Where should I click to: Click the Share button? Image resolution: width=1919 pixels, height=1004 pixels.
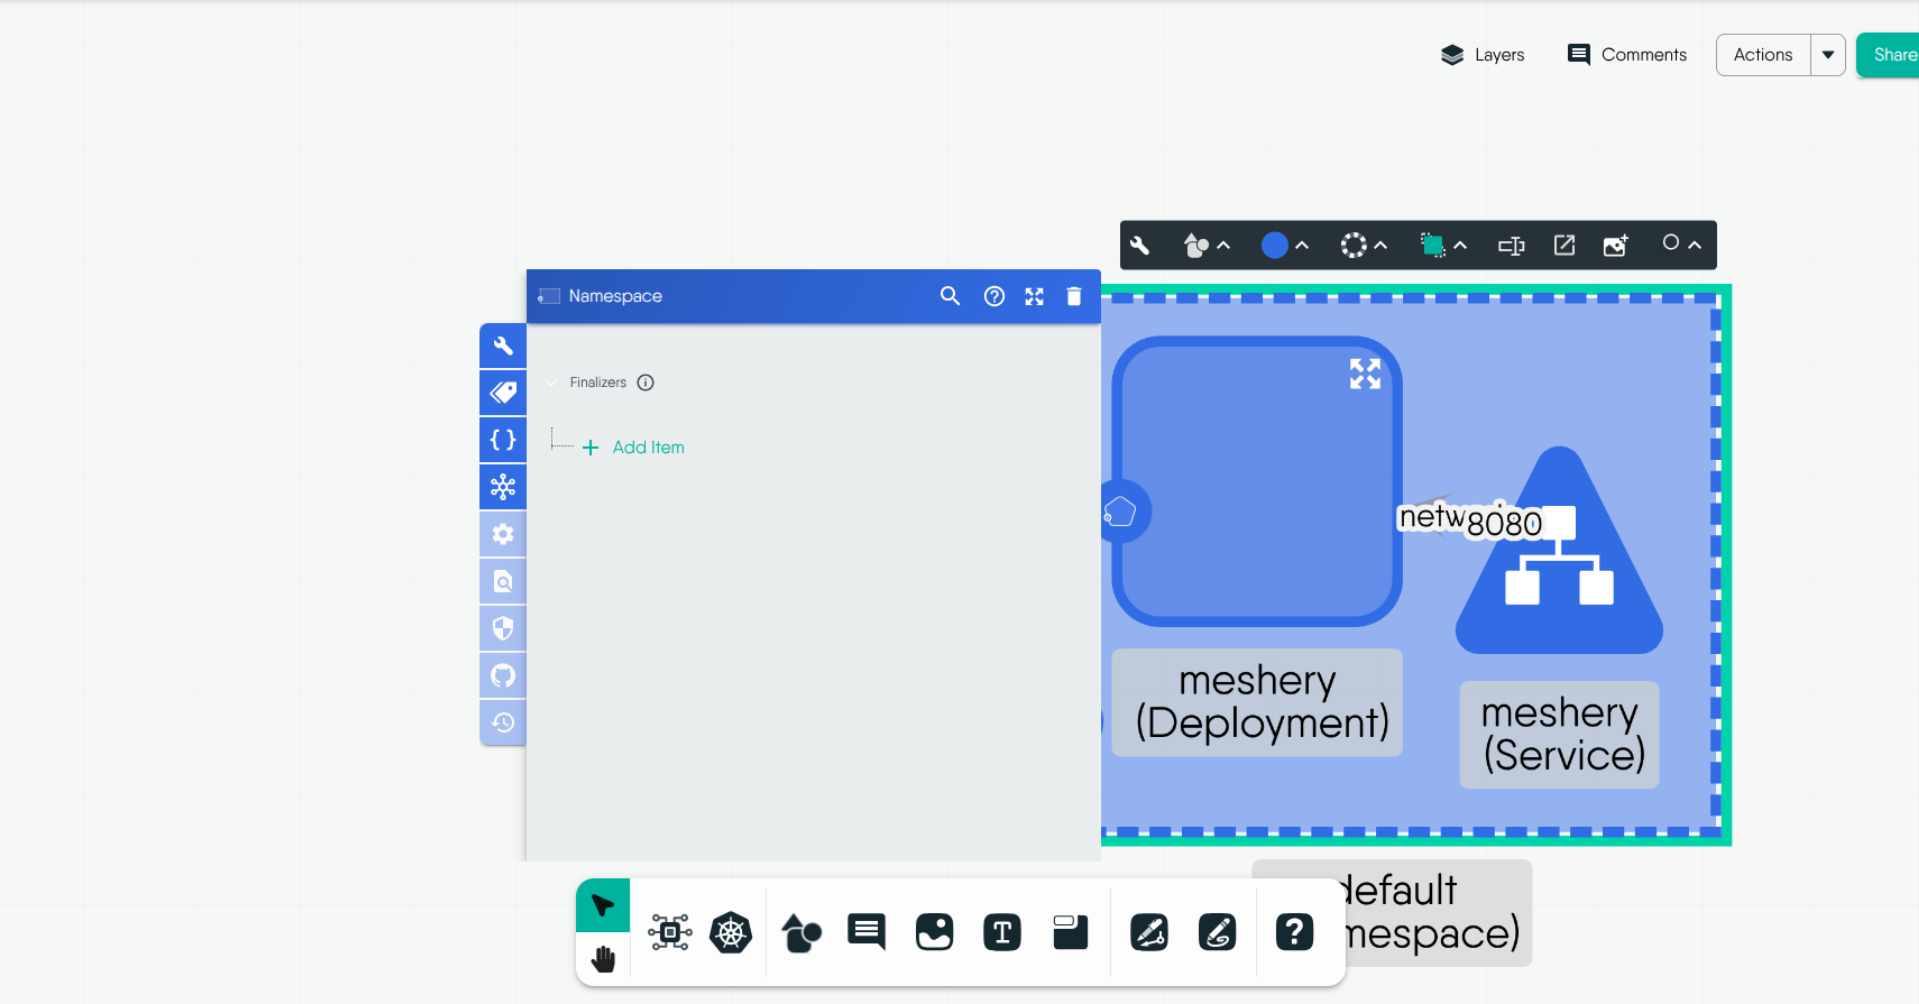(1891, 55)
